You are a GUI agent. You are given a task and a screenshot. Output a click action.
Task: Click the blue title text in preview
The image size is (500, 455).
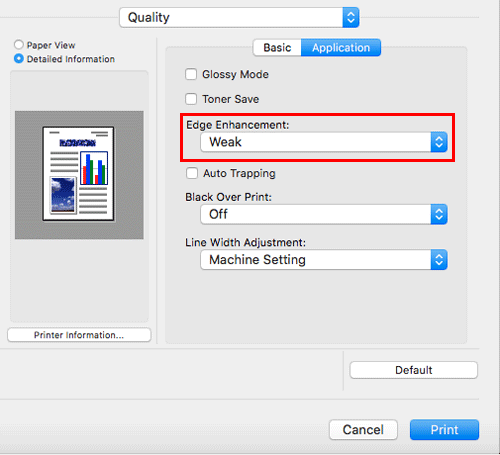point(78,143)
